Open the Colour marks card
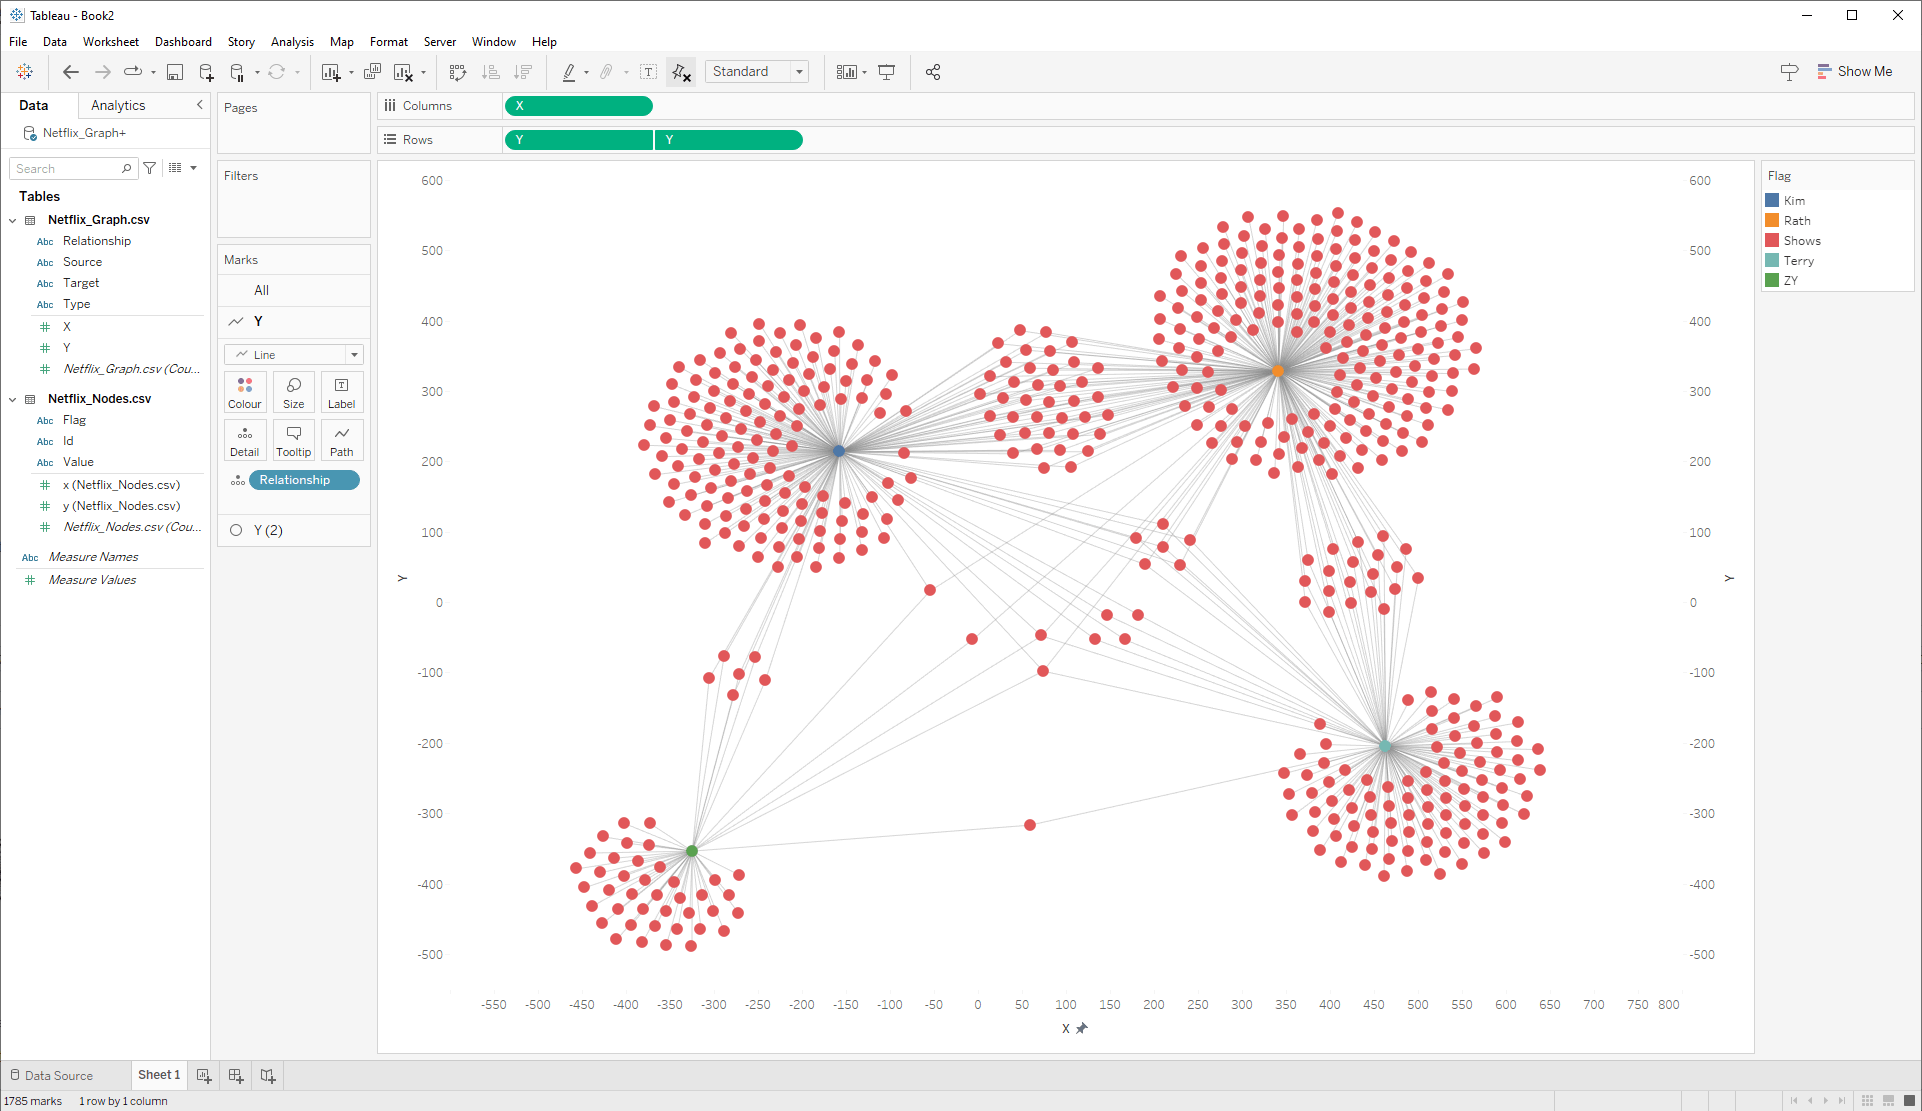The image size is (1922, 1111). [245, 392]
